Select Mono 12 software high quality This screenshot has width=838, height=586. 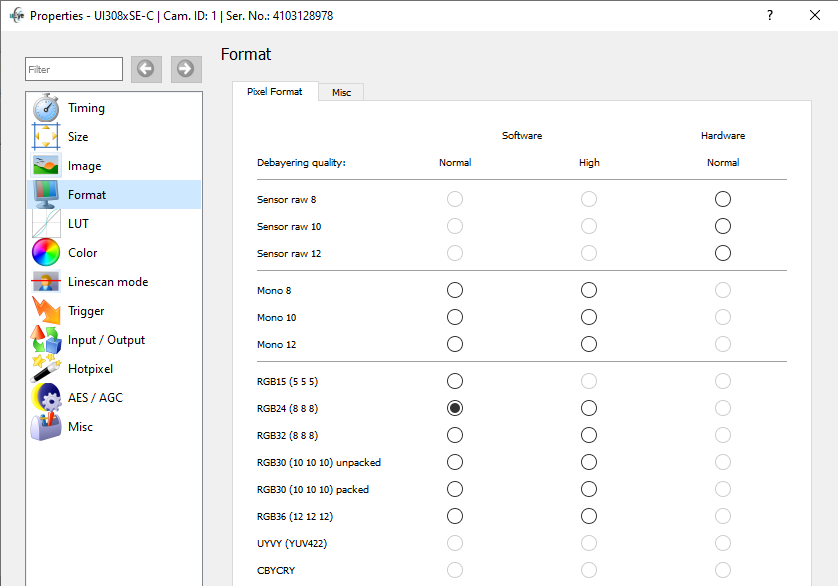click(x=589, y=344)
